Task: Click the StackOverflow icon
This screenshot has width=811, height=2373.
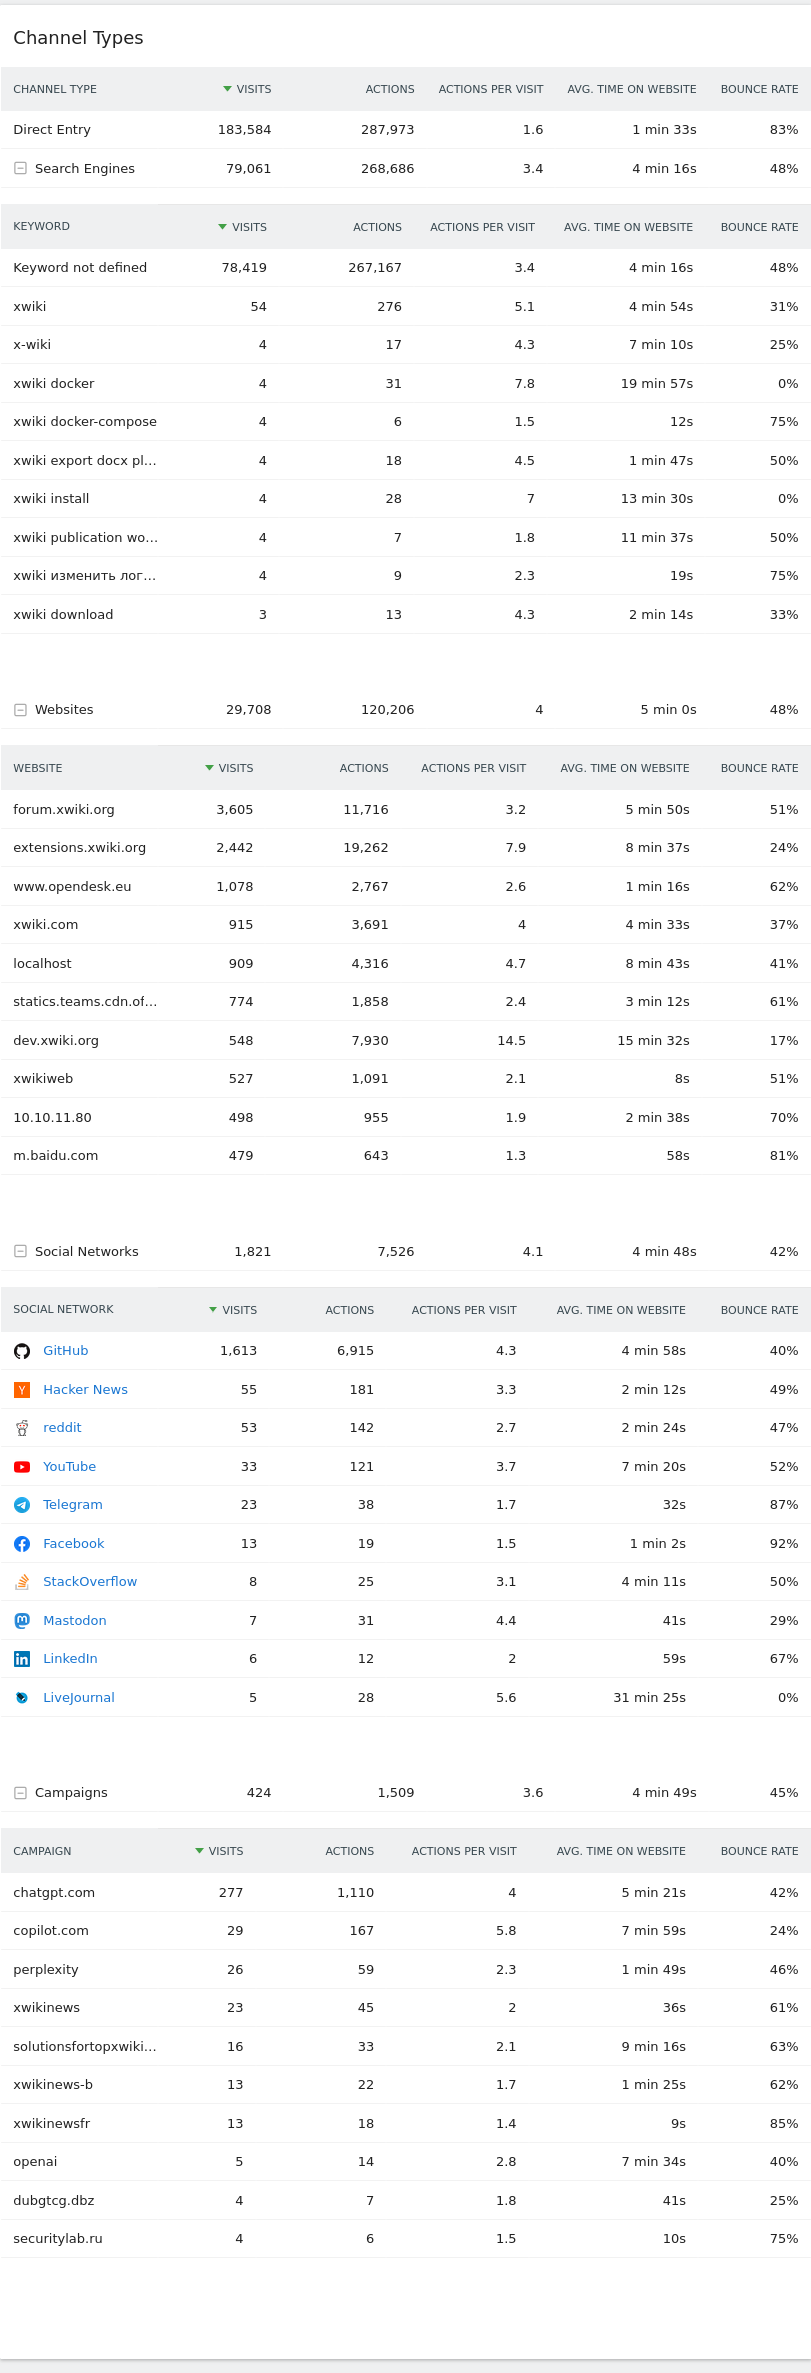Action: tap(22, 1582)
